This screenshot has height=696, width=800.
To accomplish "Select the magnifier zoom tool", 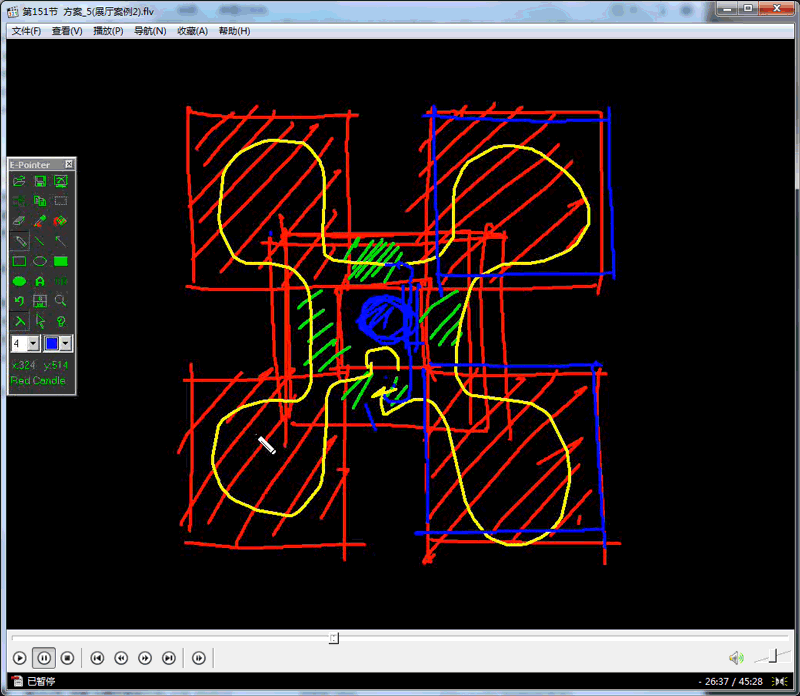I will pos(61,300).
